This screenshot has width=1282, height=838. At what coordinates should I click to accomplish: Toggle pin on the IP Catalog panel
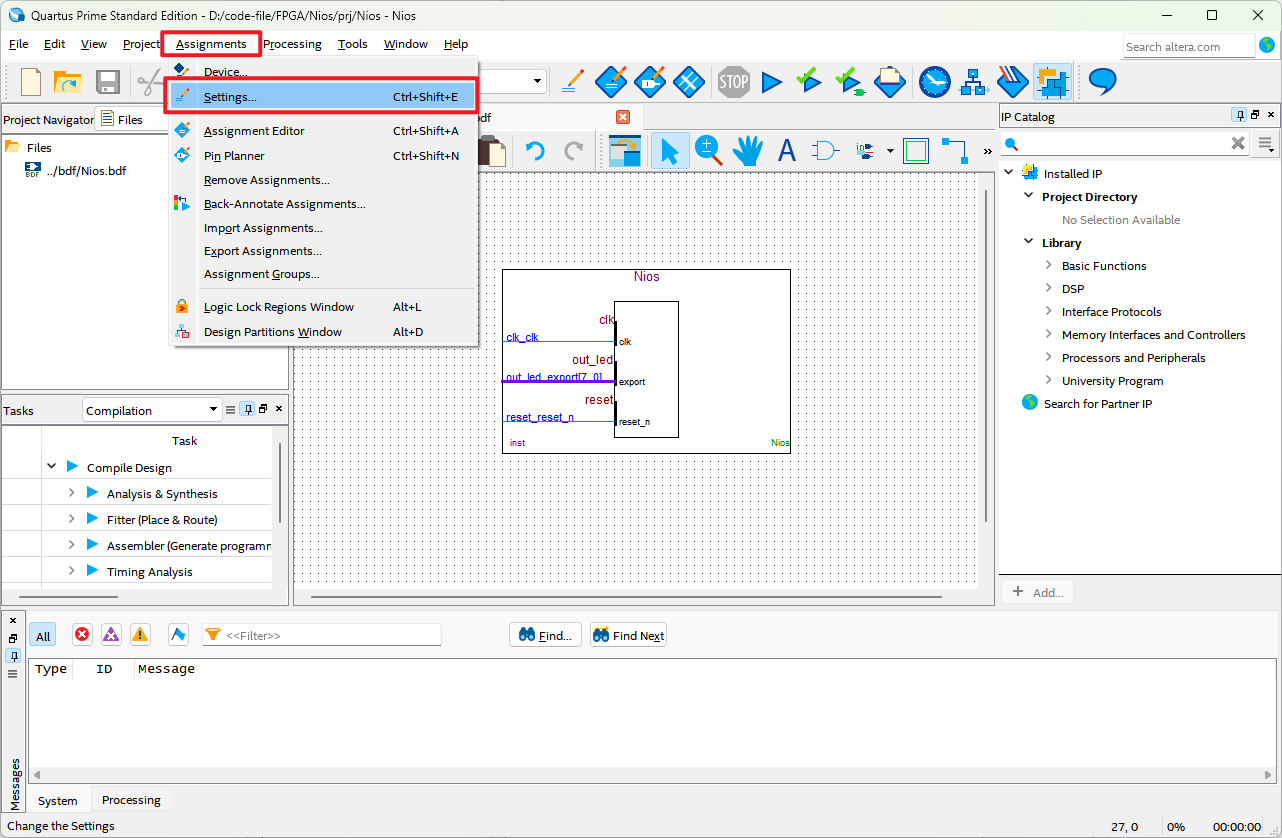[x=1240, y=115]
